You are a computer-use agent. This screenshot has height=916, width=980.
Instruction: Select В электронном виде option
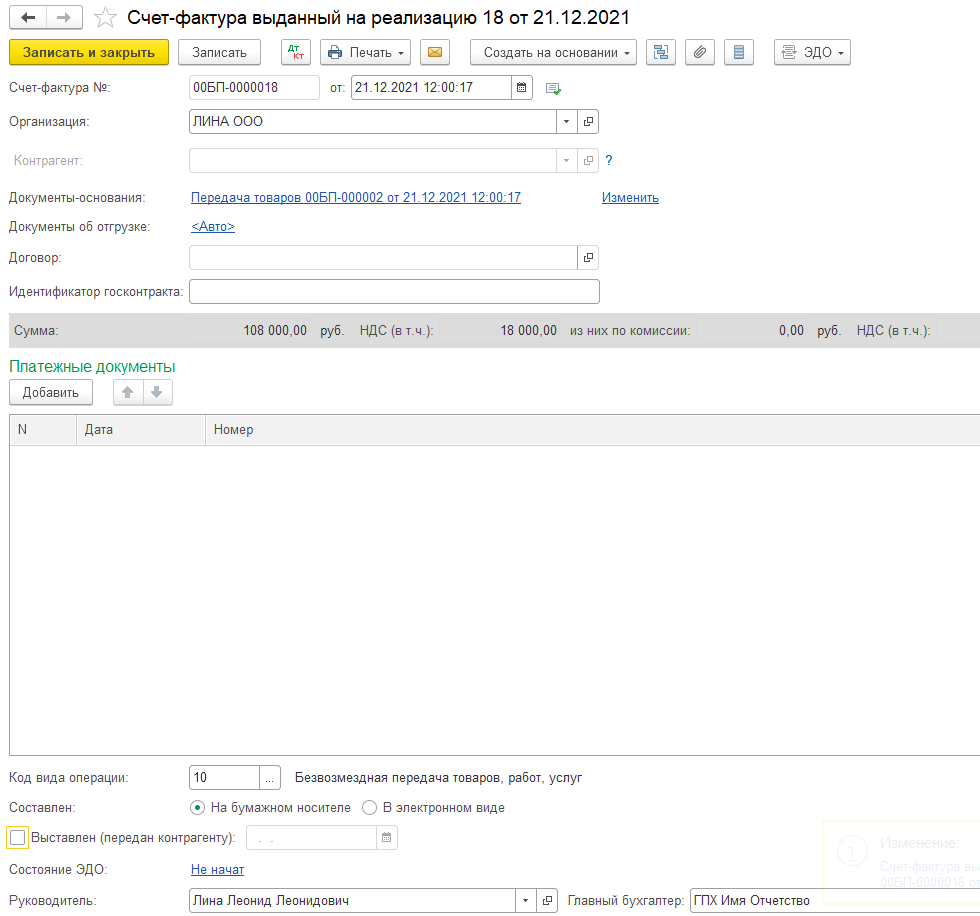369,808
